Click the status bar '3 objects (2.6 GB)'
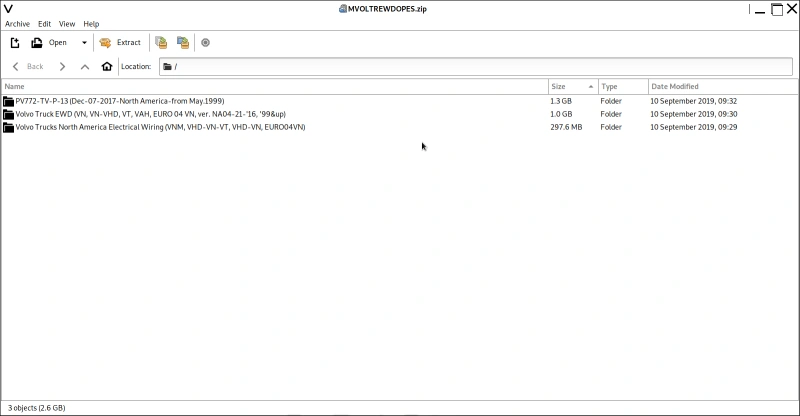This screenshot has height=416, width=800. 37,408
